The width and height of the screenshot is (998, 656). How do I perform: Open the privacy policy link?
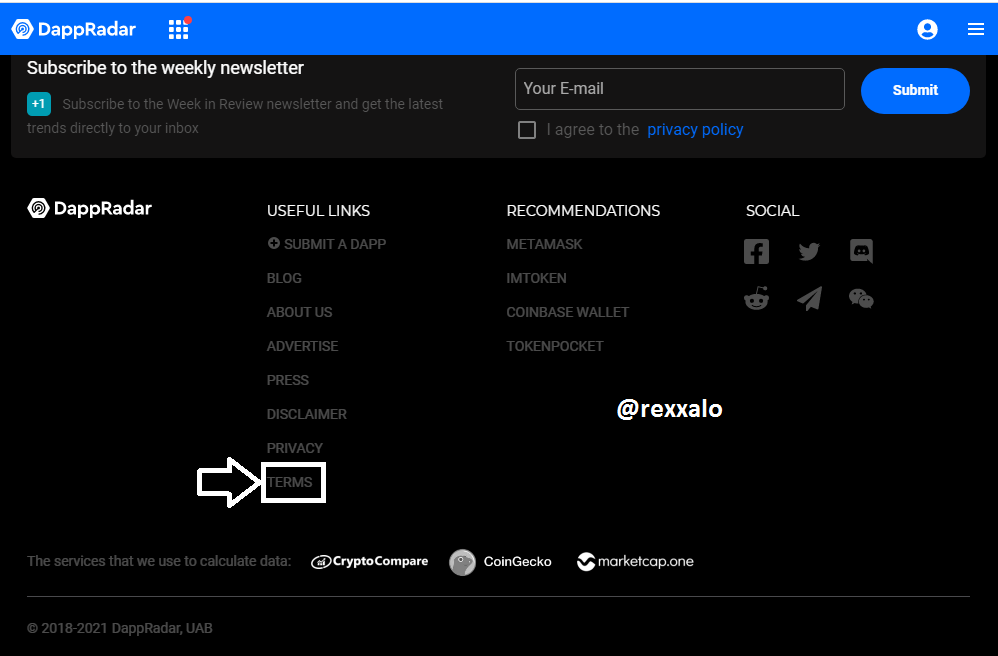tap(695, 130)
